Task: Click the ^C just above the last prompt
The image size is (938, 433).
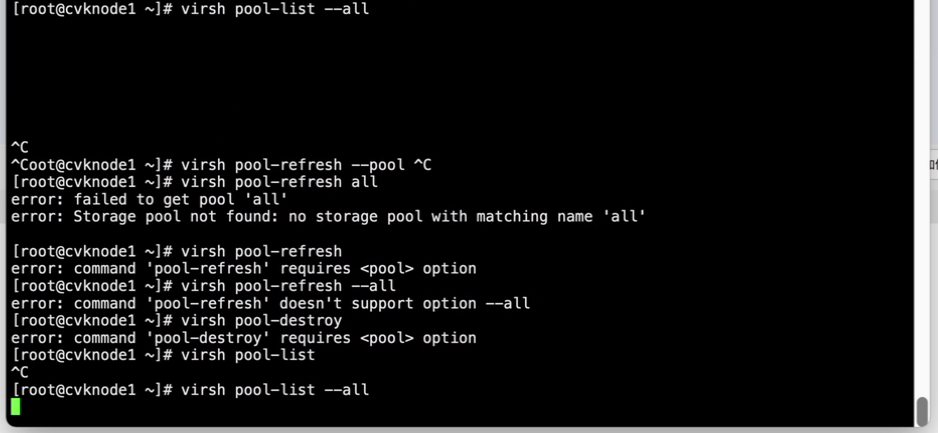Action: [x=19, y=372]
